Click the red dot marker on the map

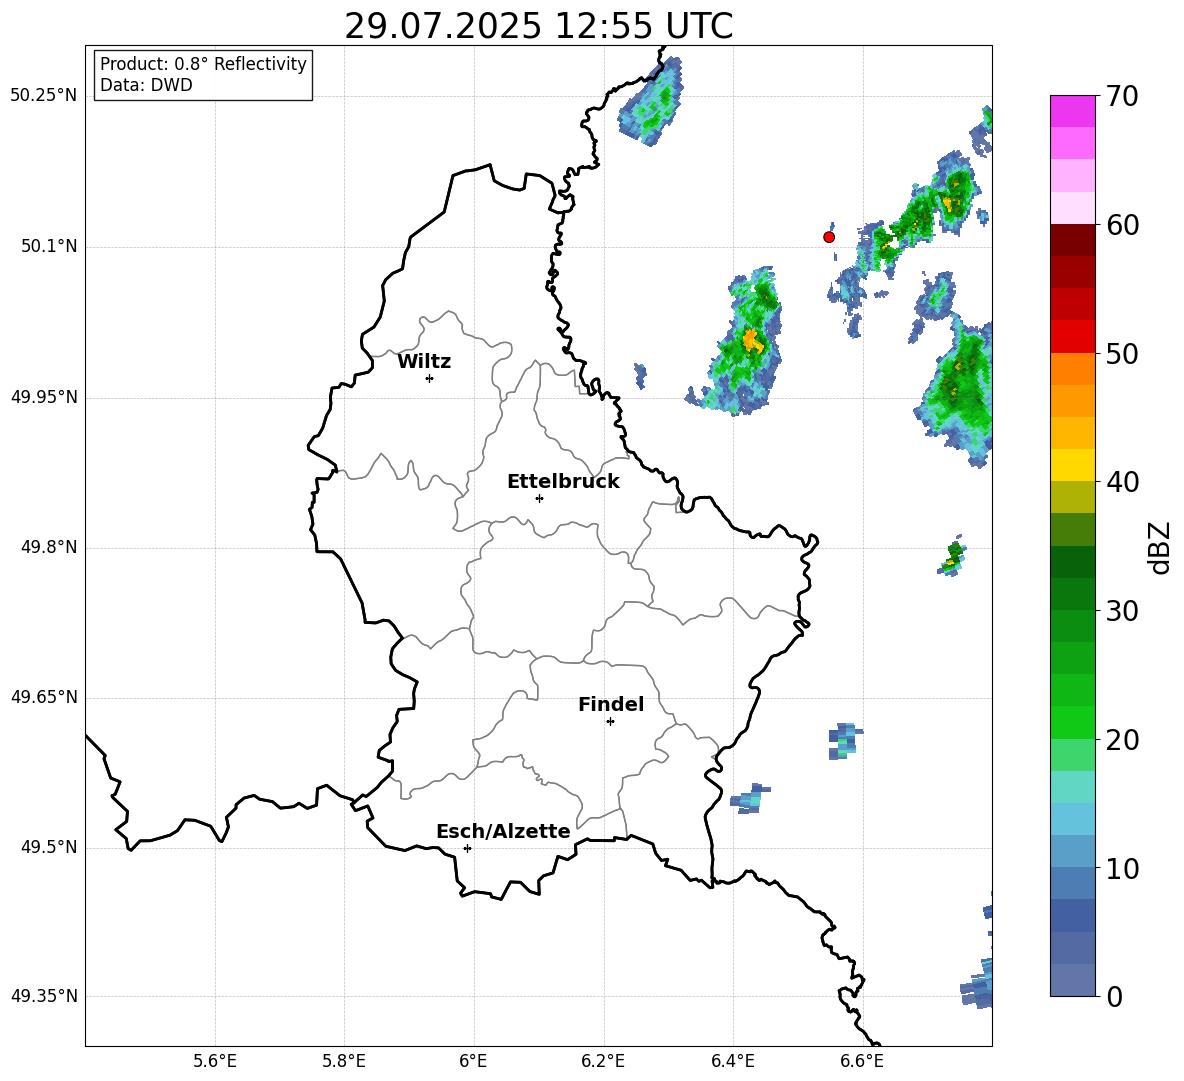coord(829,237)
